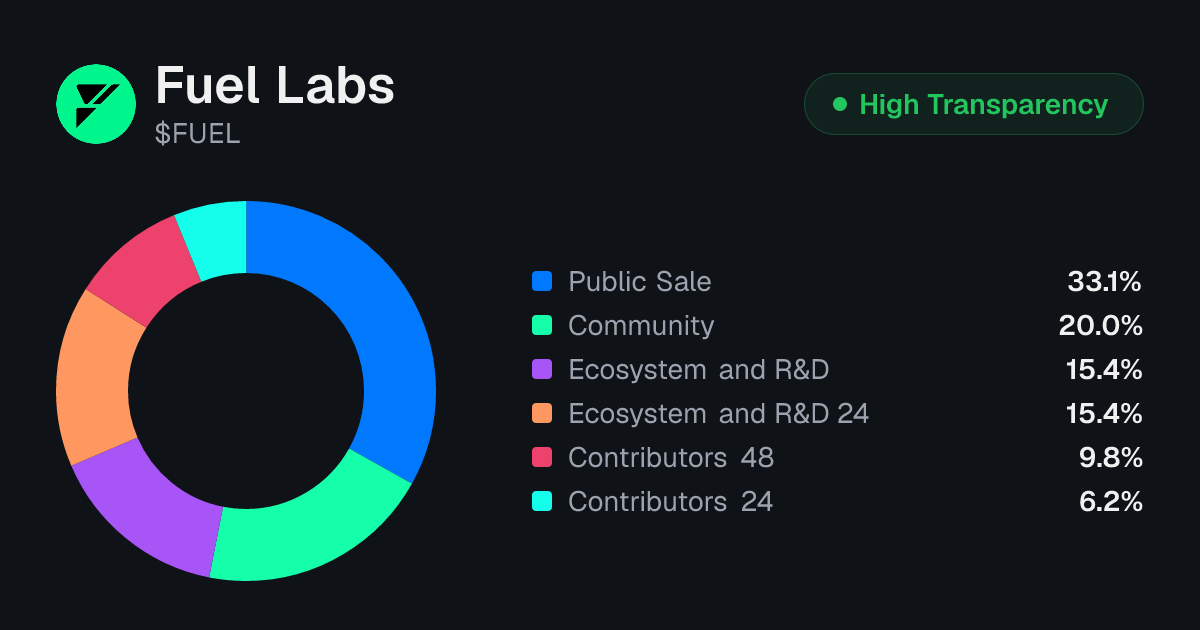The width and height of the screenshot is (1200, 630).
Task: Click the cyan Contributors 24 swatch
Action: [x=542, y=502]
